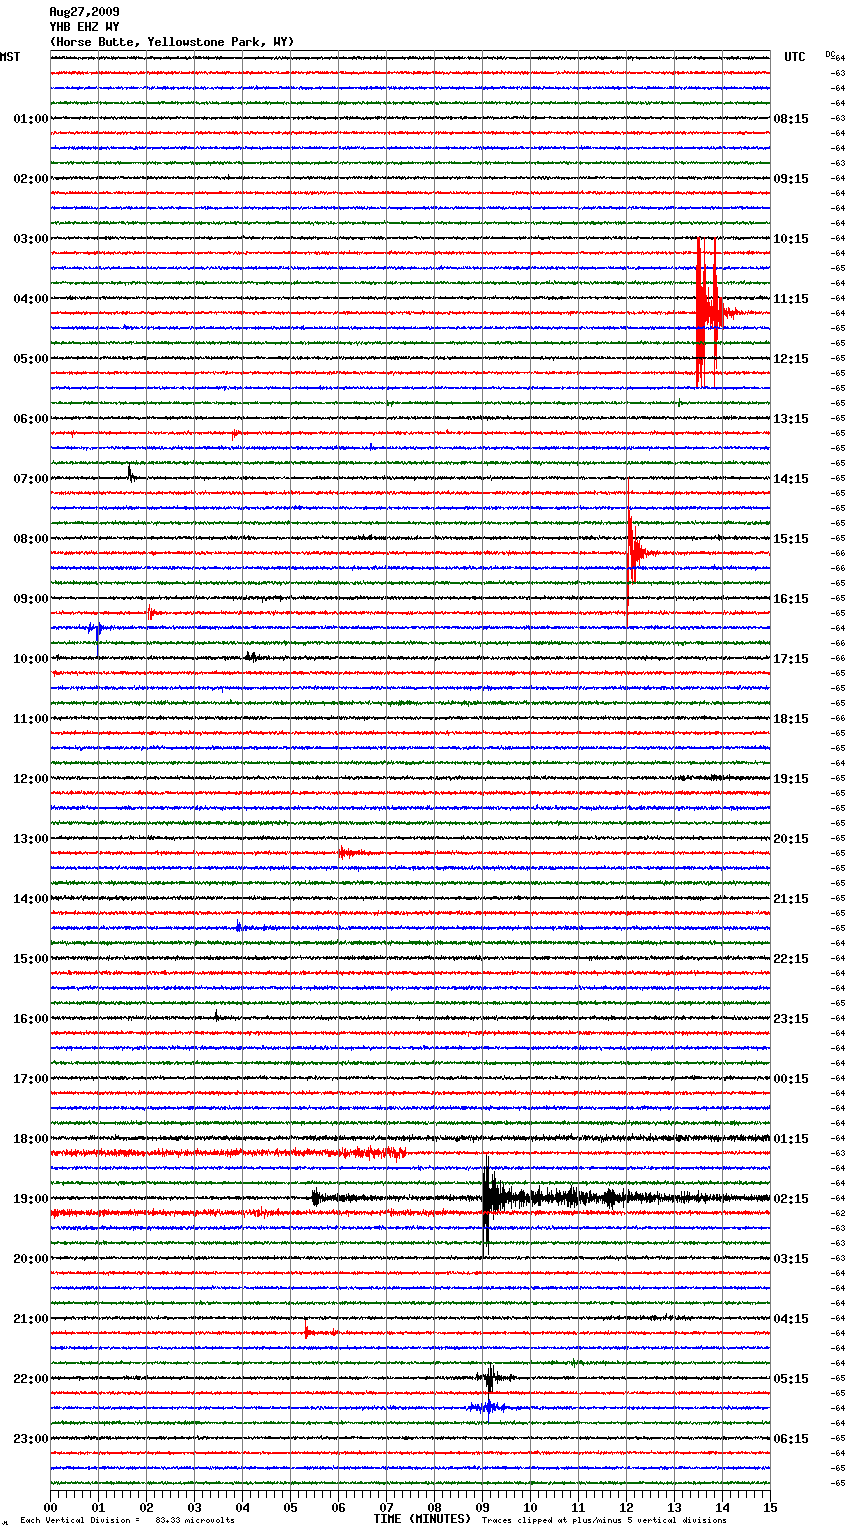
Task: Select the 03:00 MST time label
Action: [31, 239]
